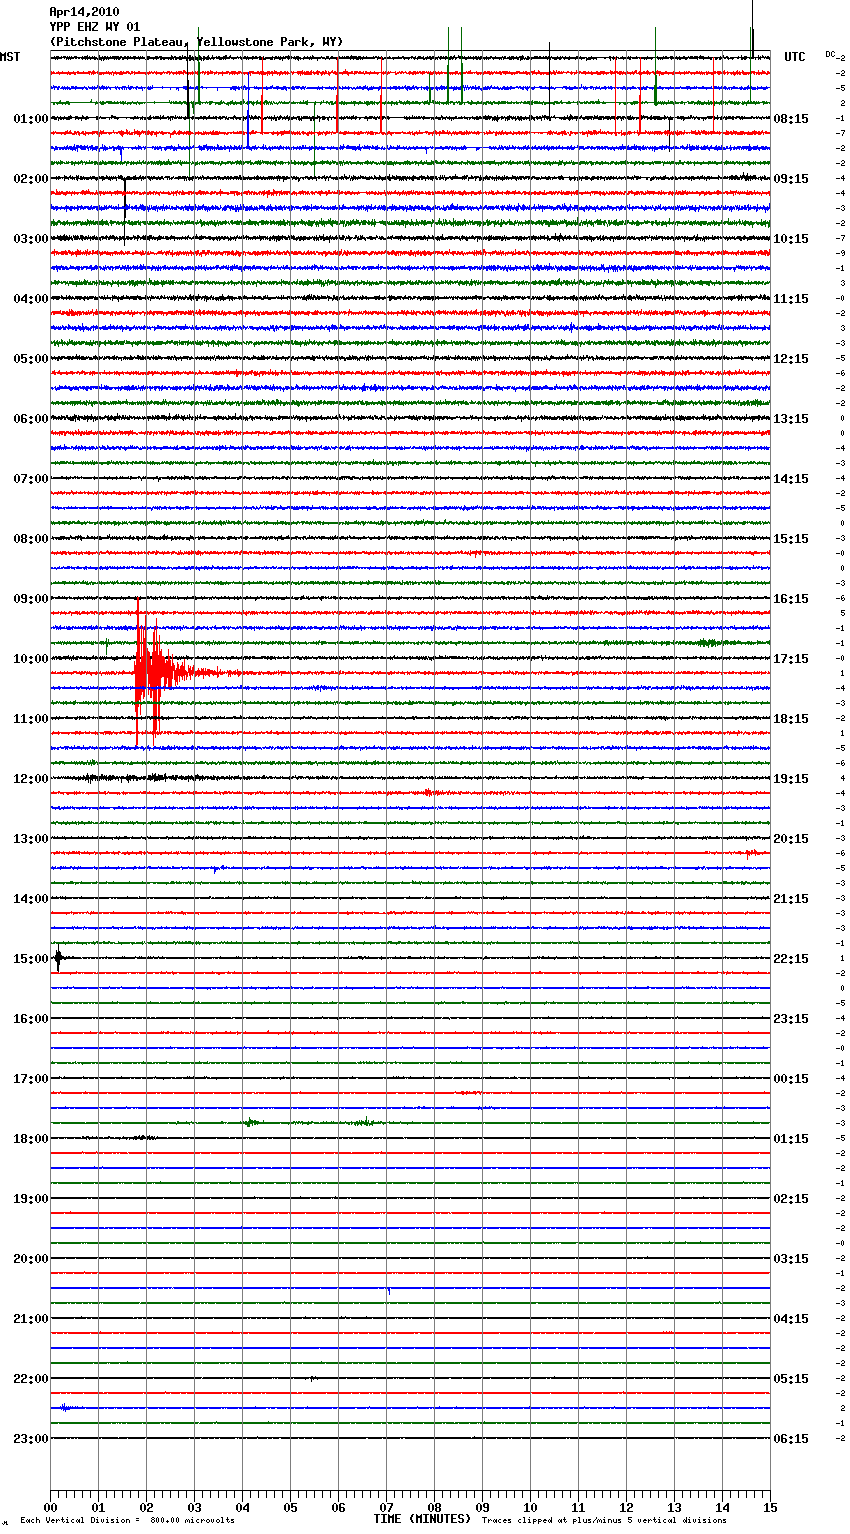Image resolution: width=850 pixels, height=1534 pixels.
Task: Click the 04:15 UTC time label
Action: pyautogui.click(x=791, y=1319)
